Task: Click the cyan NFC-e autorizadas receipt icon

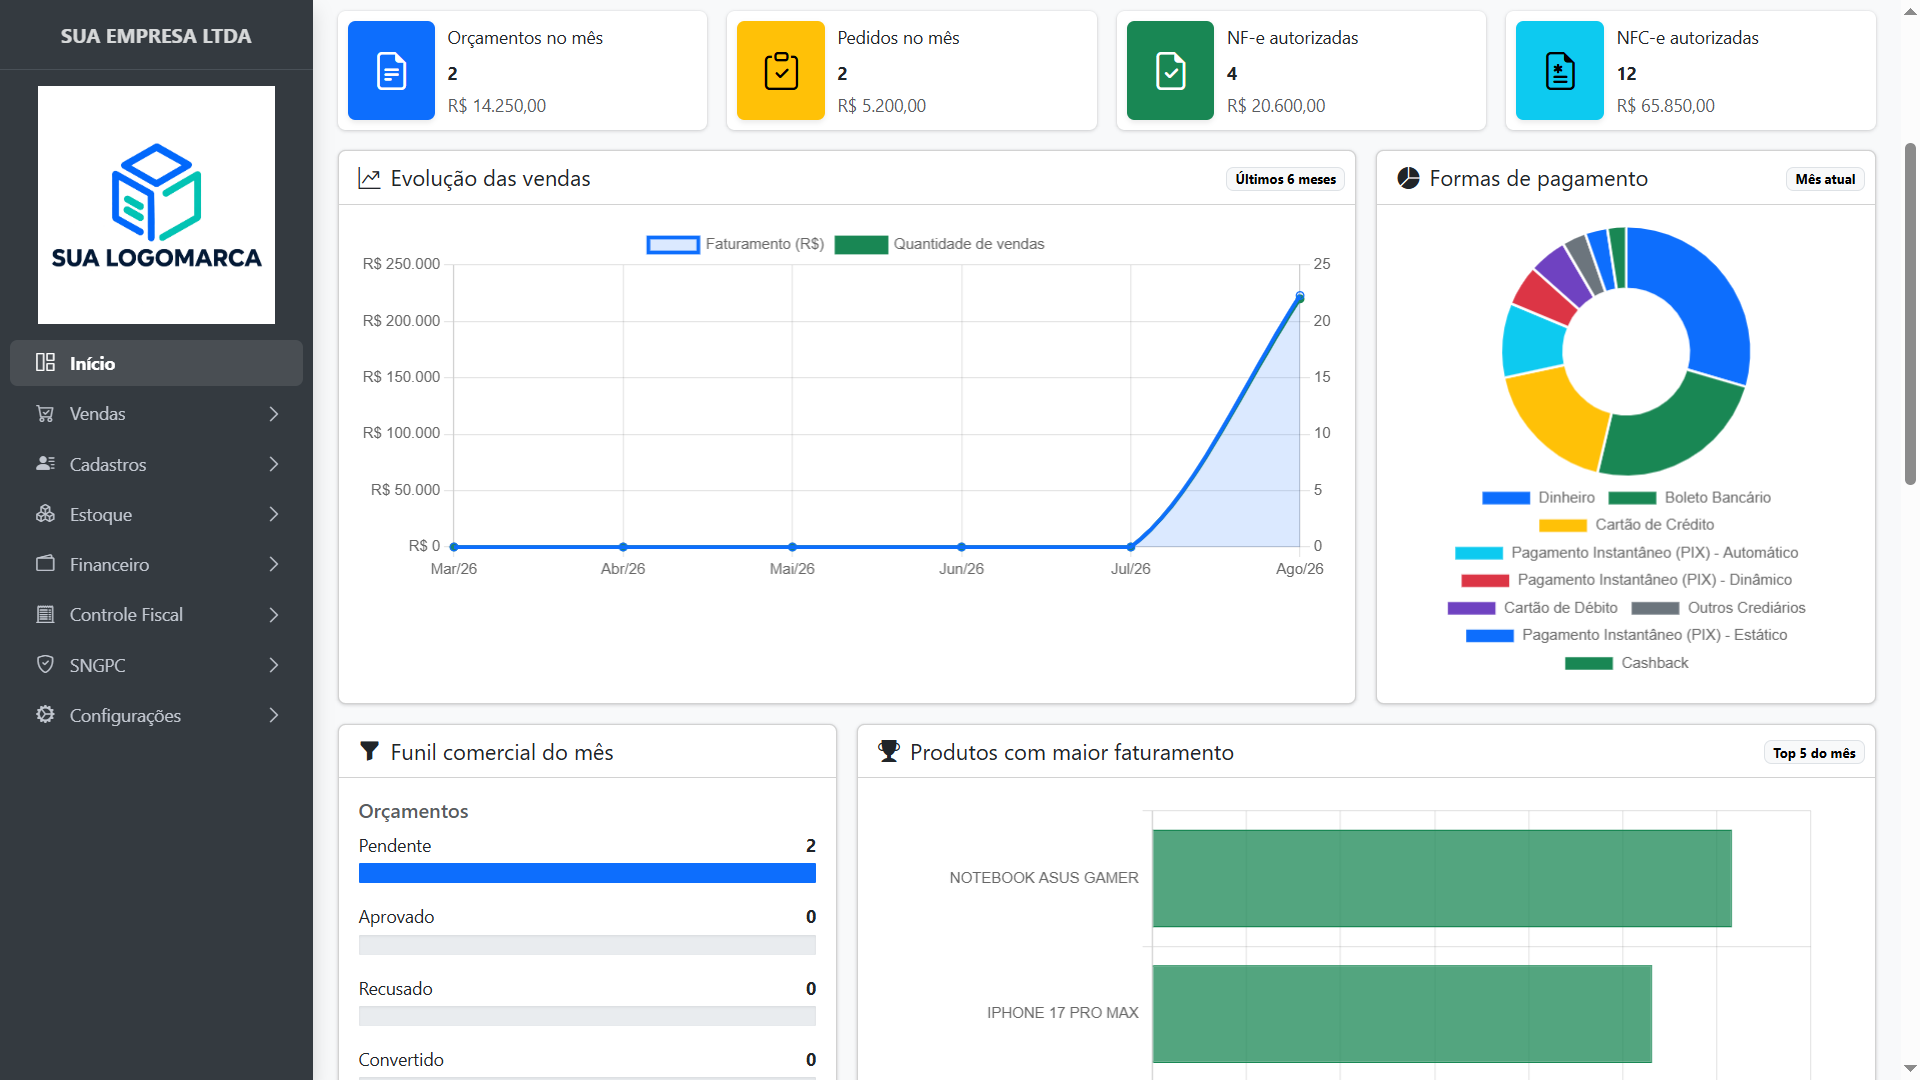Action: coord(1560,71)
